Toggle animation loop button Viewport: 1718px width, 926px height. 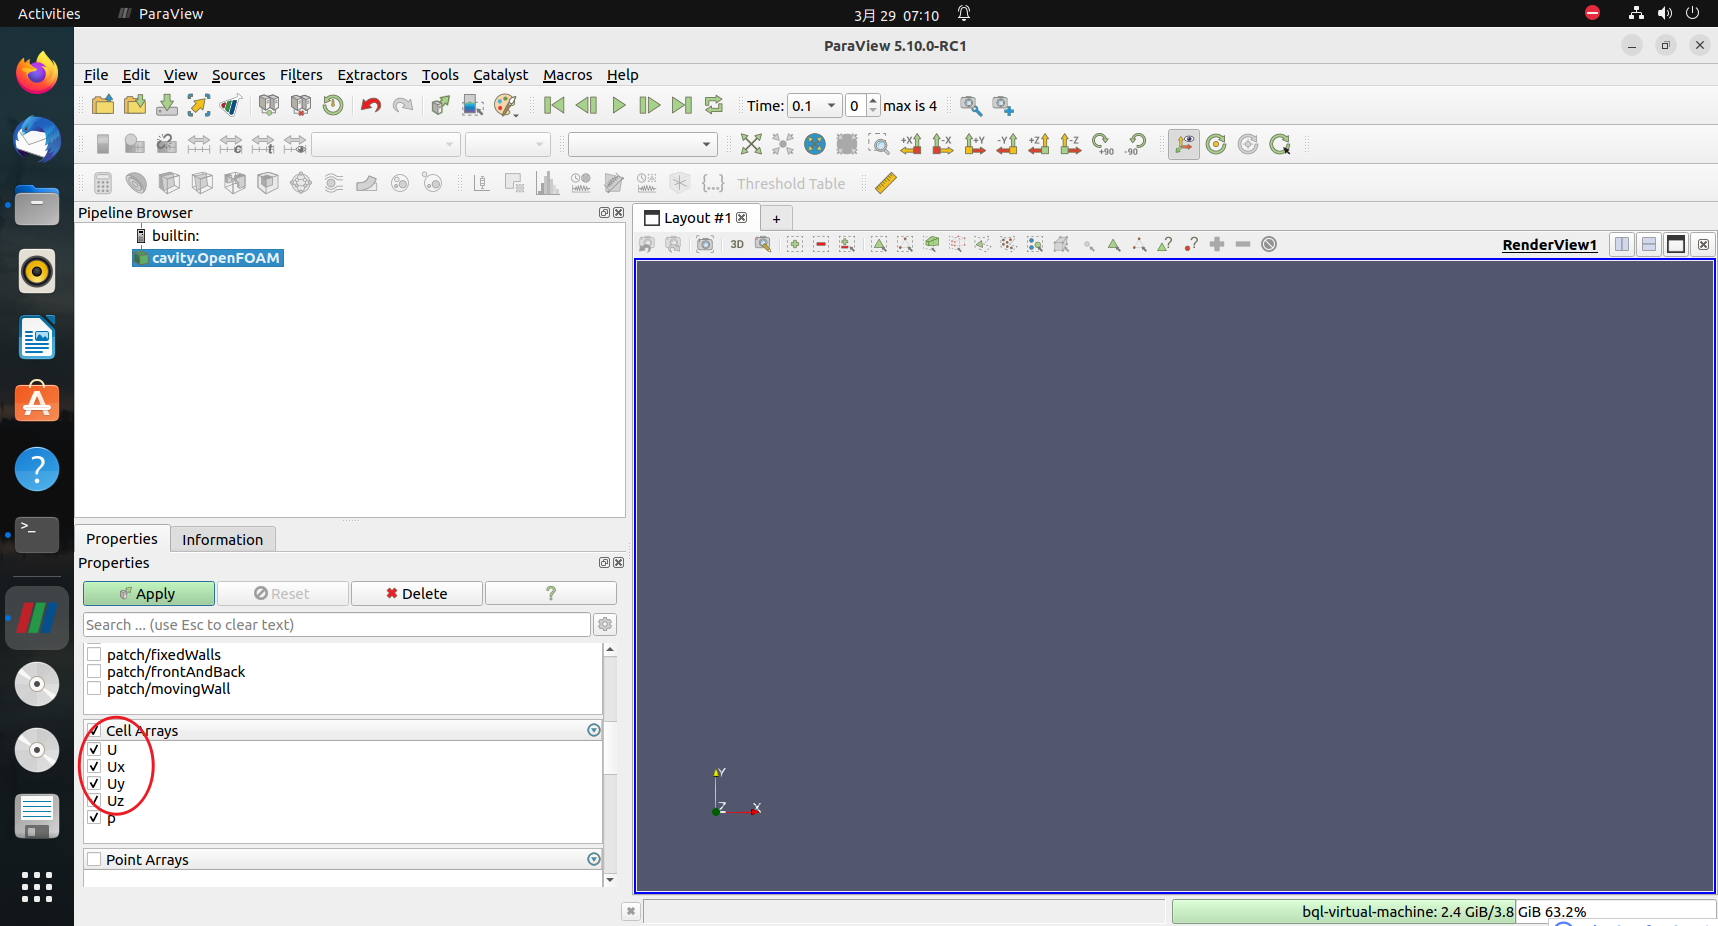pos(714,105)
